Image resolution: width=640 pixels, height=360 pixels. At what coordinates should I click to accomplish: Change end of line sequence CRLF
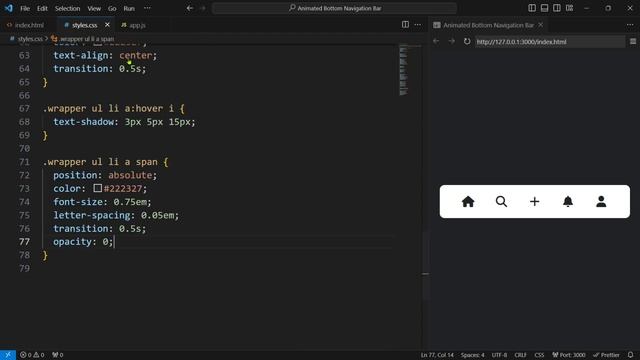[x=520, y=355]
